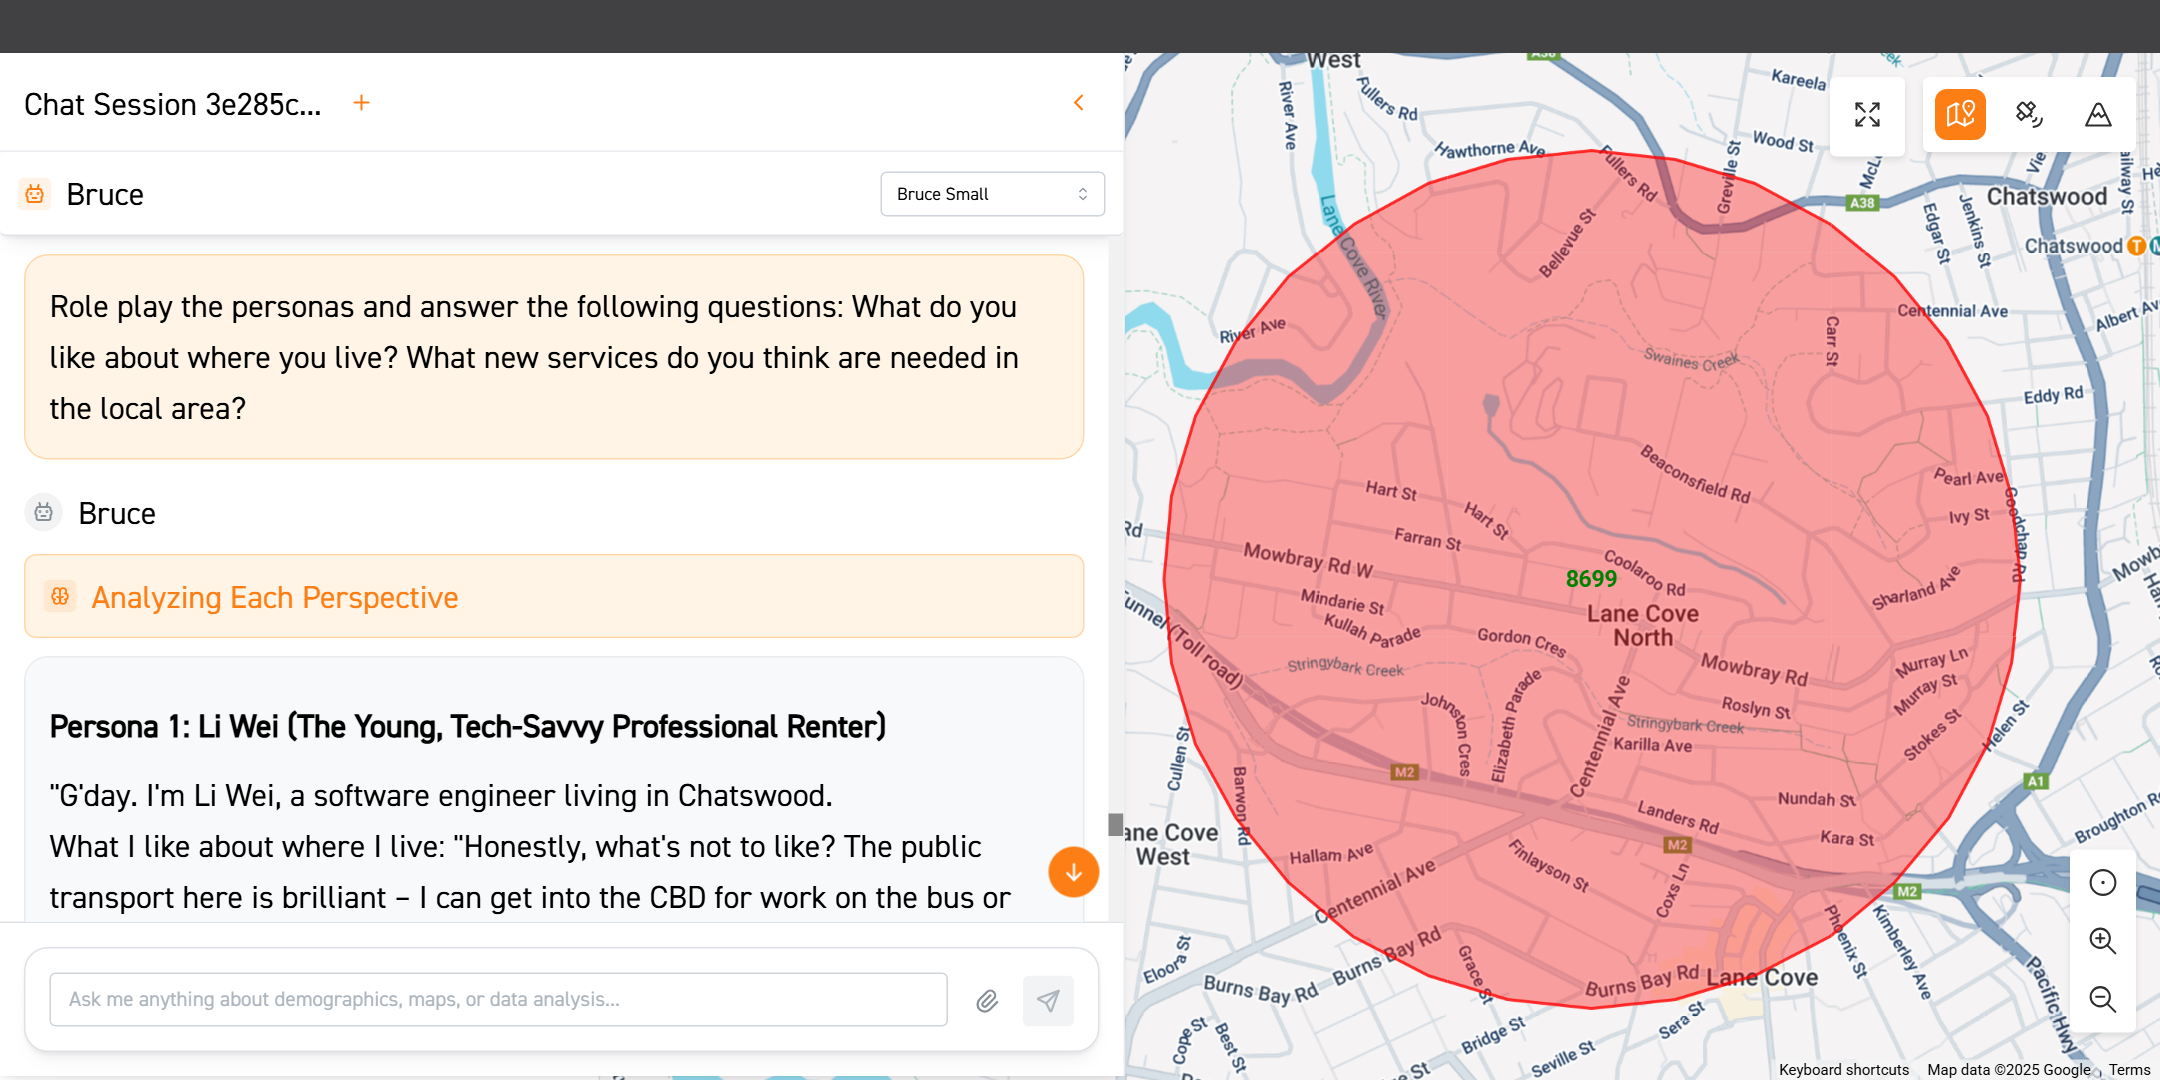This screenshot has width=2160, height=1080.
Task: Open Keyboard shortcuts on the map
Action: coord(1843,1069)
